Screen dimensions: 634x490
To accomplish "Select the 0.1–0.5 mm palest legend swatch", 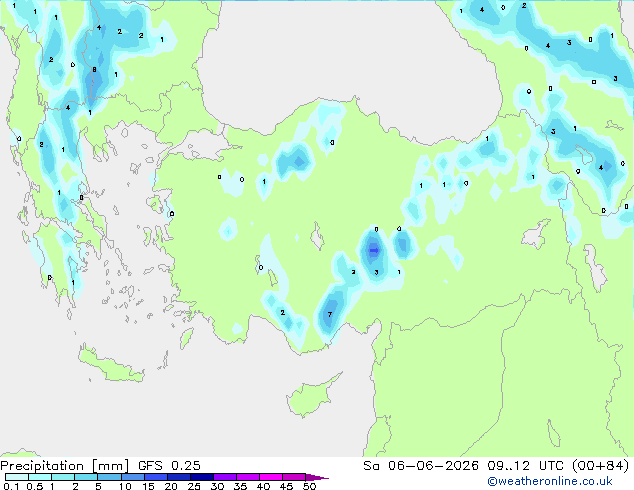I will (17, 477).
